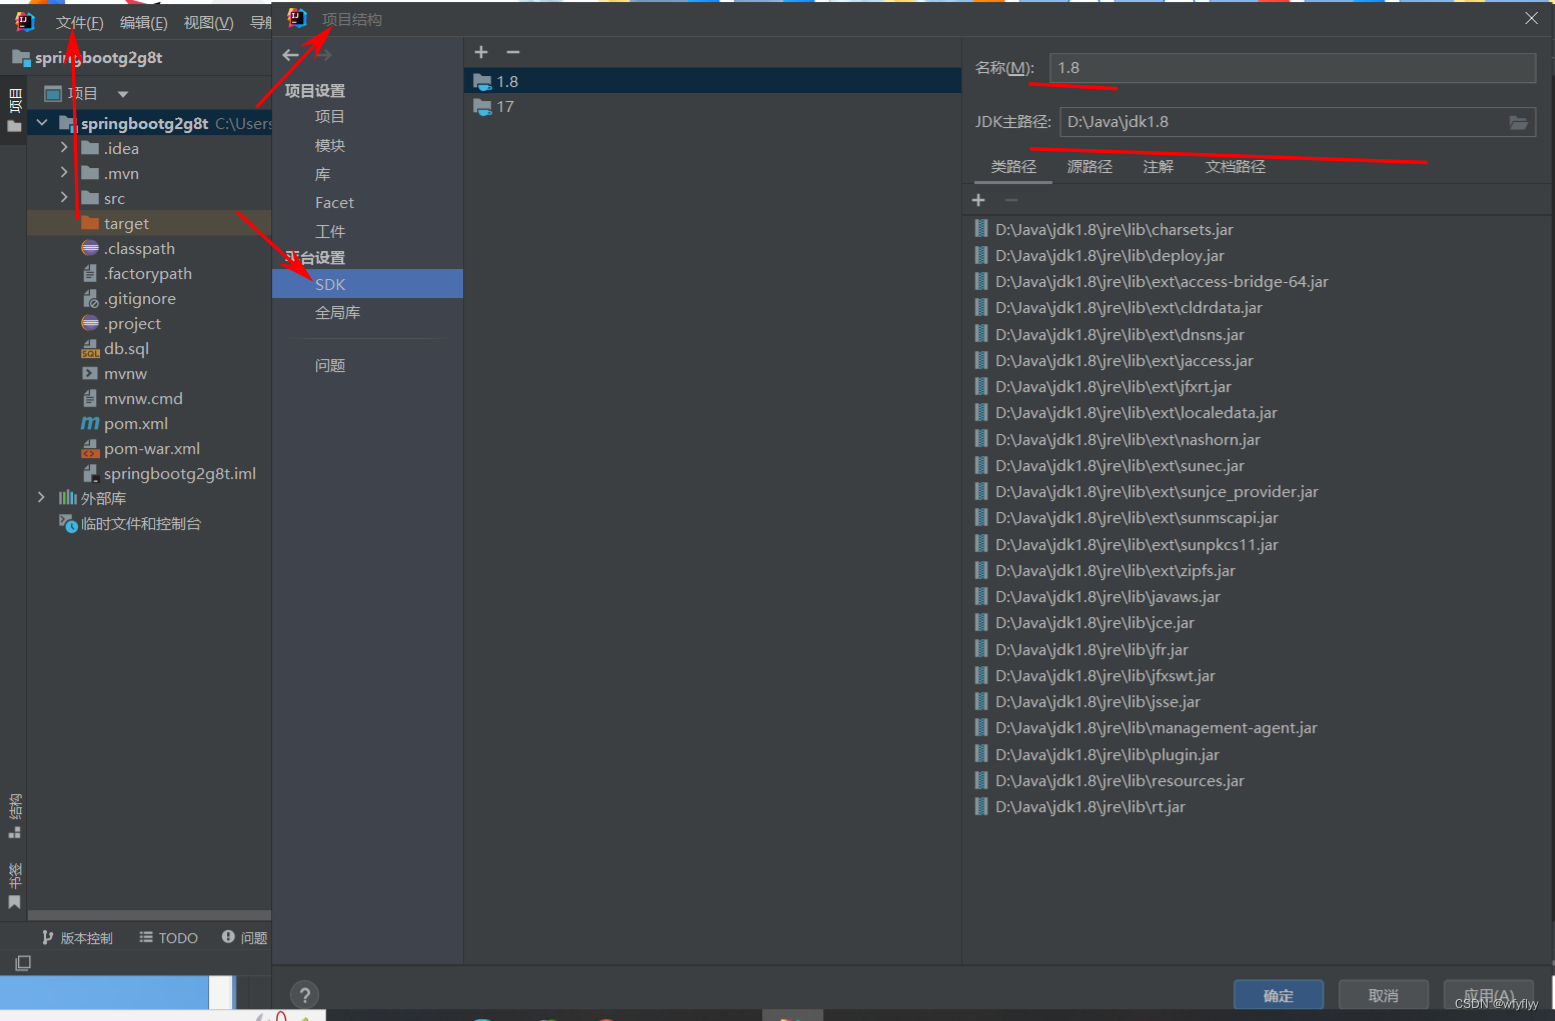
Task: Open the Version Control tool window (版本控制)
Action: tap(77, 938)
